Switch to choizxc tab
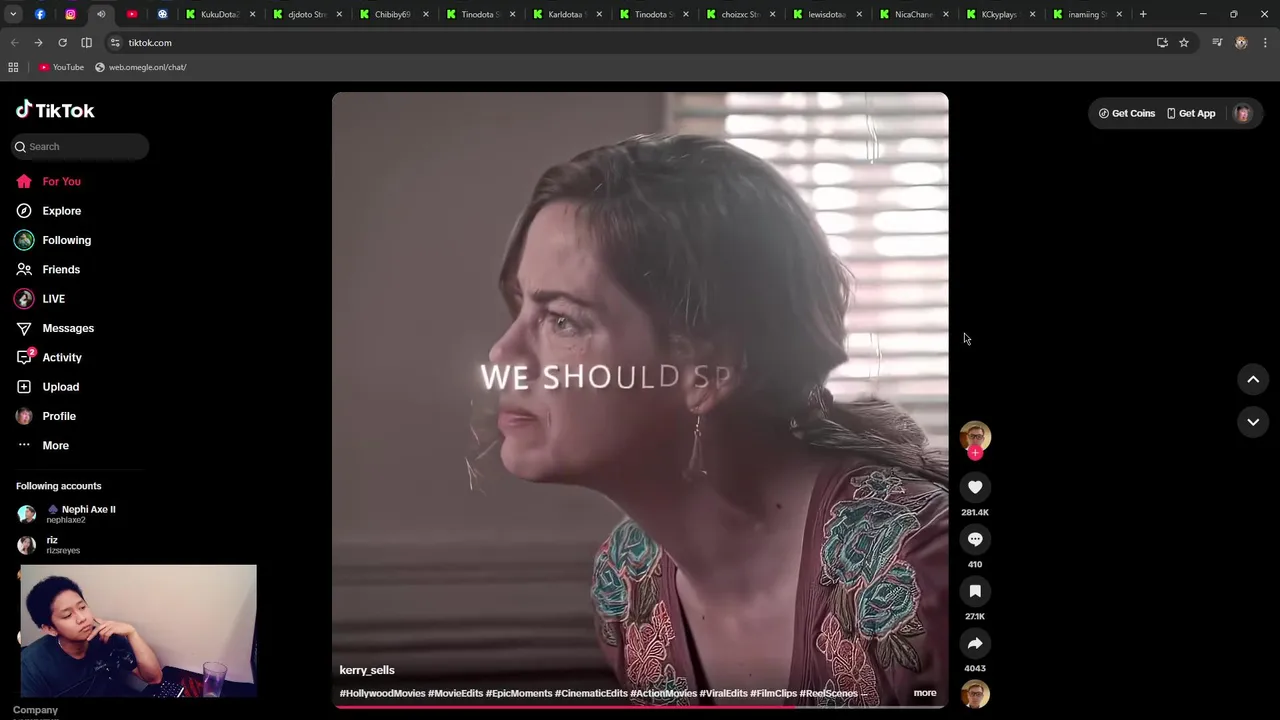This screenshot has width=1280, height=720. [x=741, y=14]
